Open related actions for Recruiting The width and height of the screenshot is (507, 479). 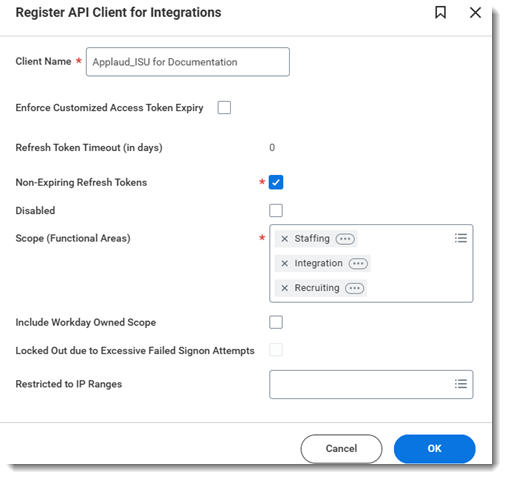tap(354, 288)
